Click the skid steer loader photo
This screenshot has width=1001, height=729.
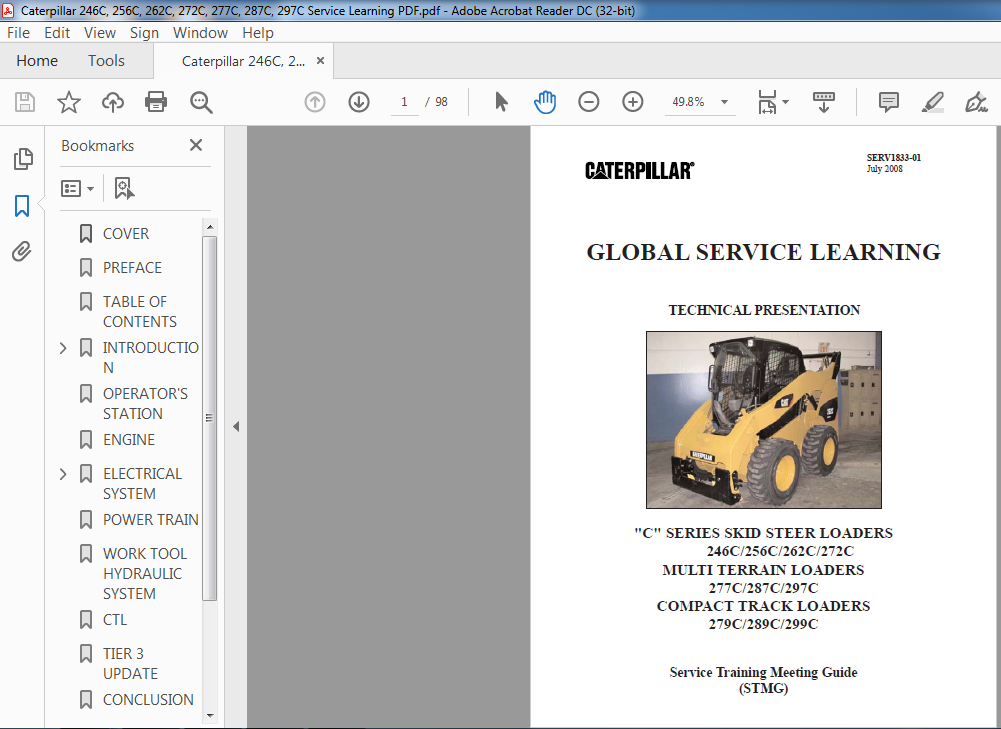tap(764, 420)
